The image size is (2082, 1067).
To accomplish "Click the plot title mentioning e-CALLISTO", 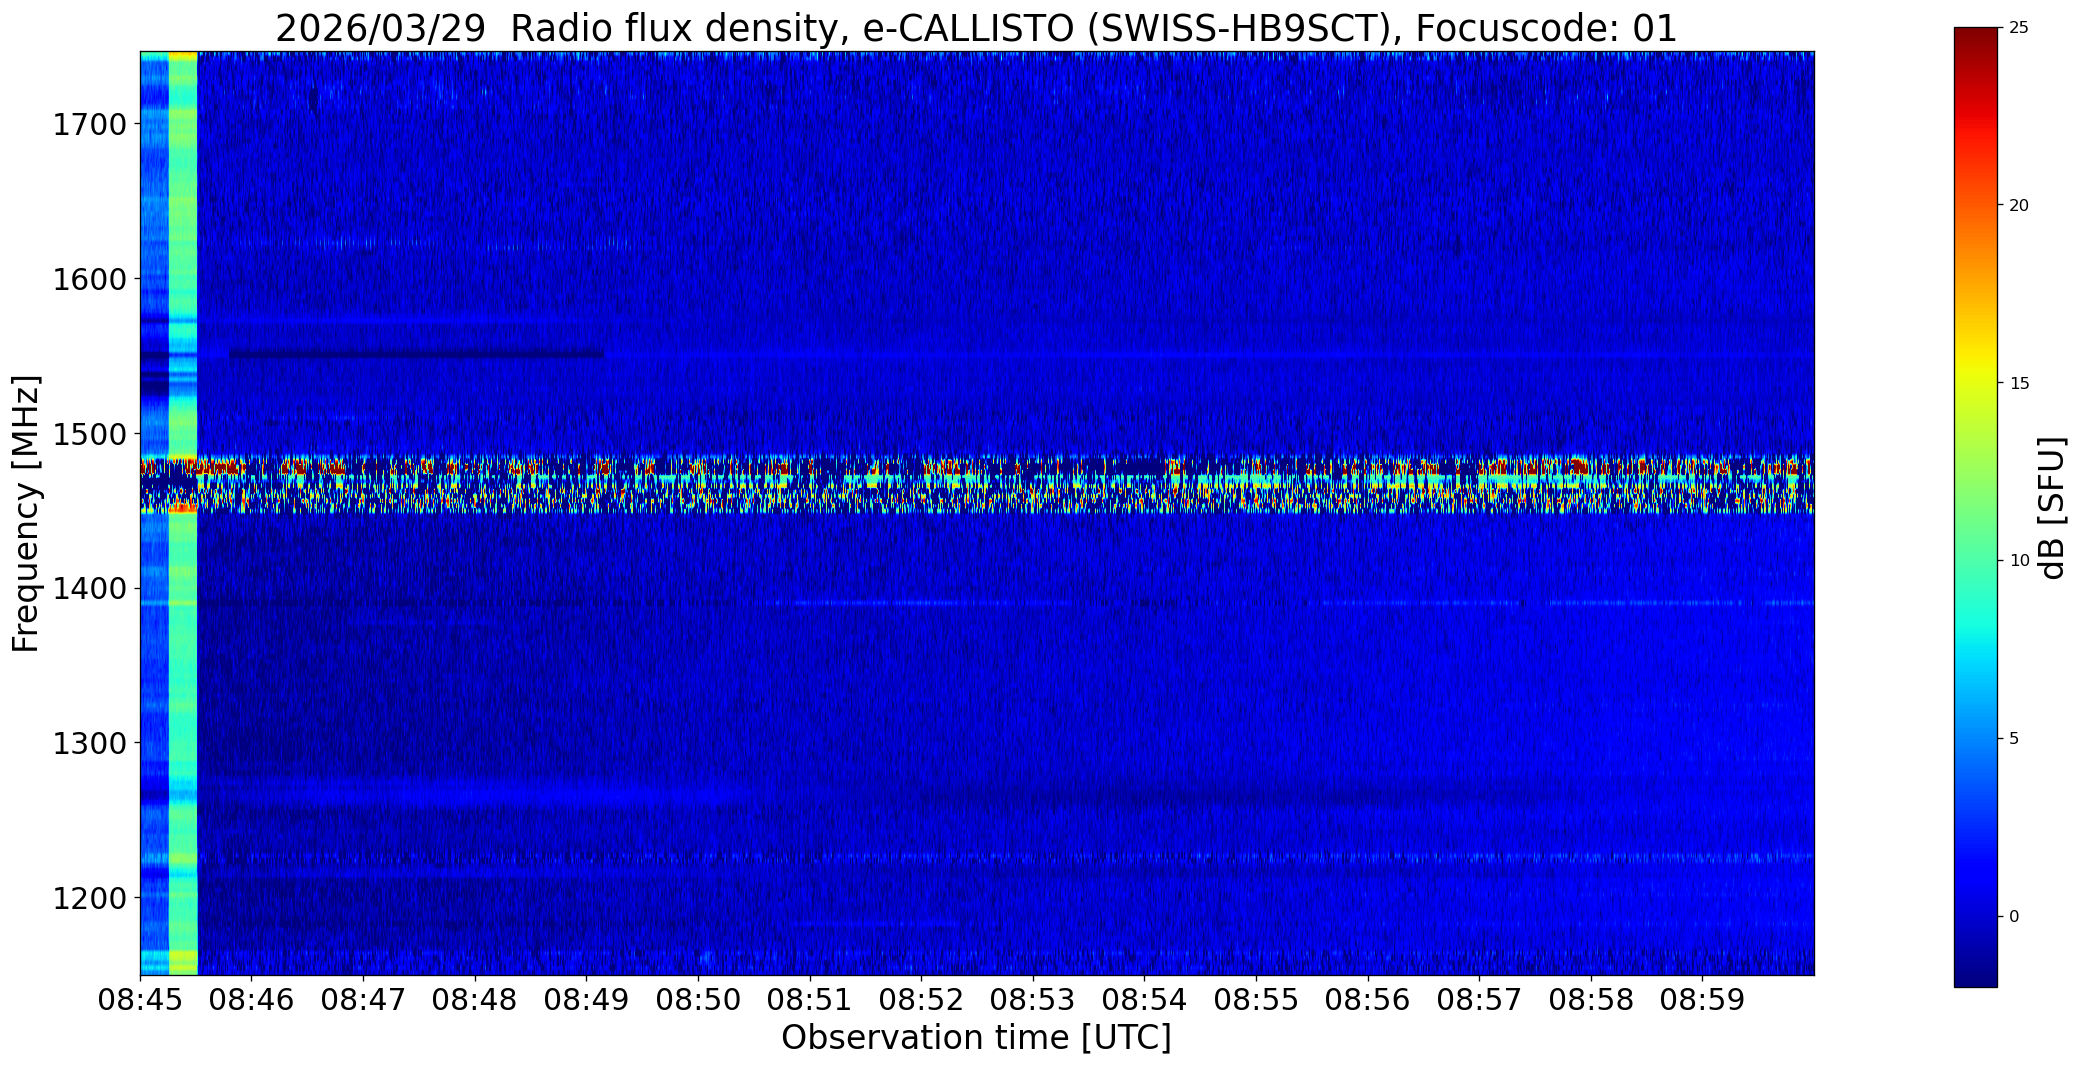I will [976, 28].
